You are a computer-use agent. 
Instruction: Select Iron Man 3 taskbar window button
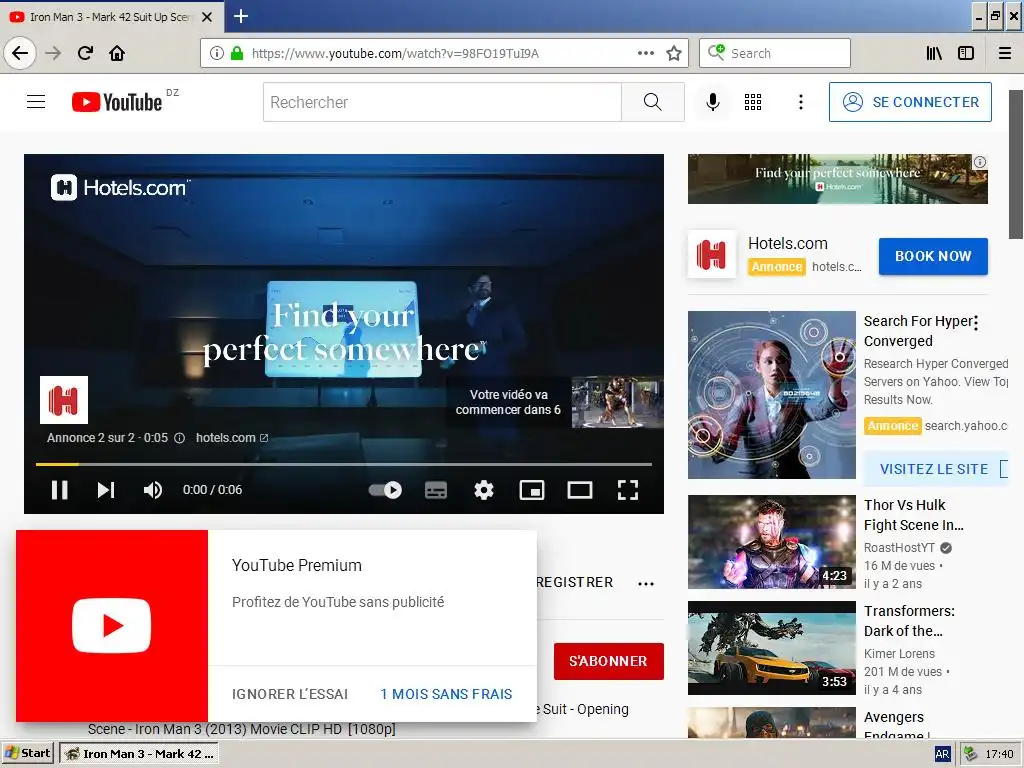(139, 754)
